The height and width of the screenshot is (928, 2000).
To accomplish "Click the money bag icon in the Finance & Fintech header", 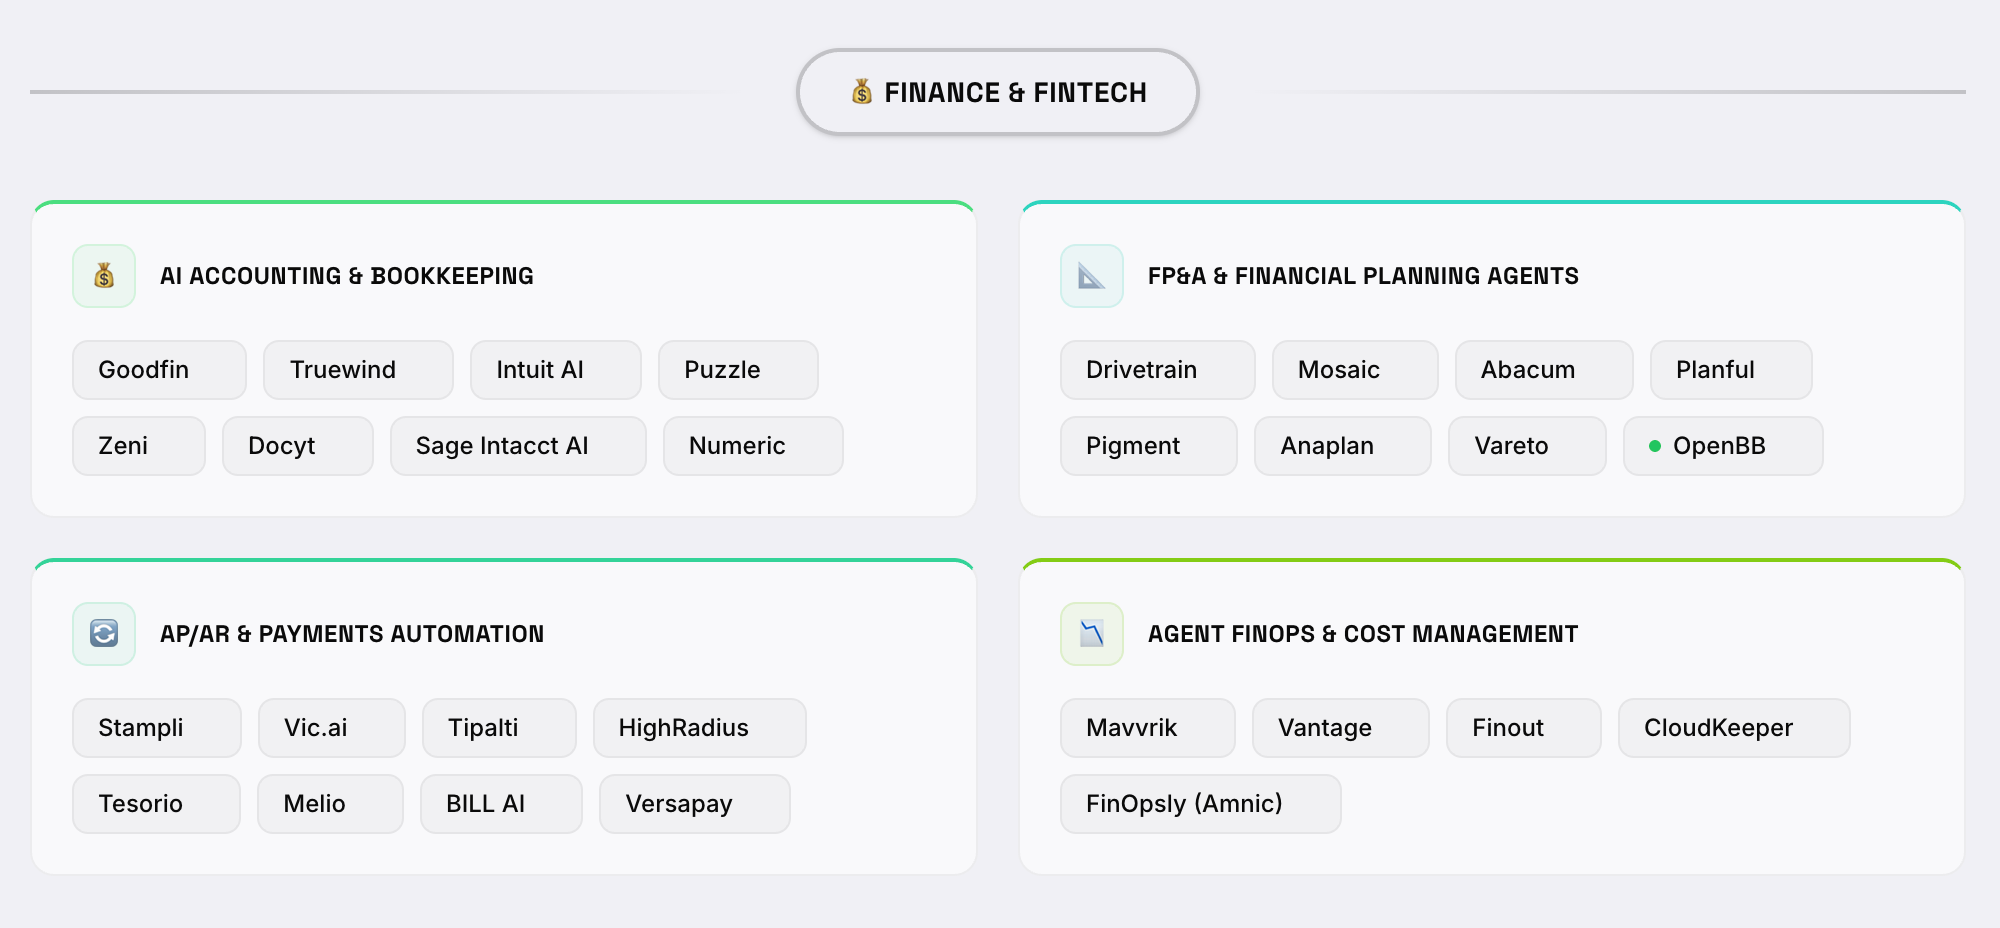I will pyautogui.click(x=862, y=92).
